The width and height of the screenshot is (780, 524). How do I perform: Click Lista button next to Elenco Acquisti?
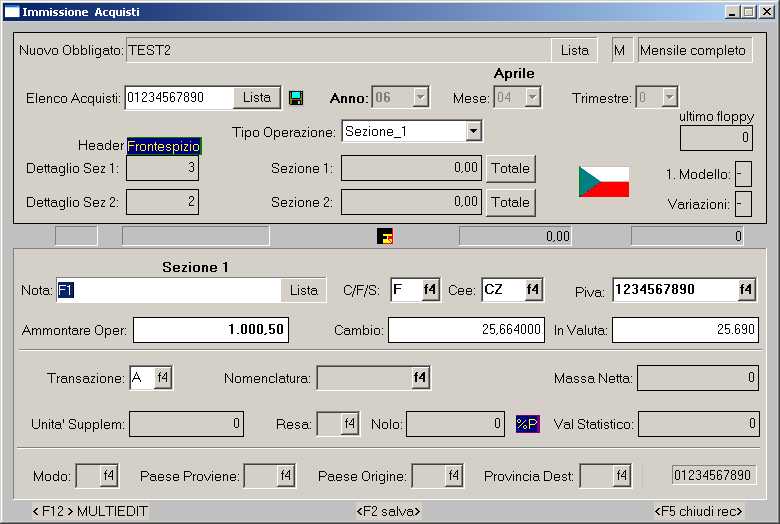[257, 98]
